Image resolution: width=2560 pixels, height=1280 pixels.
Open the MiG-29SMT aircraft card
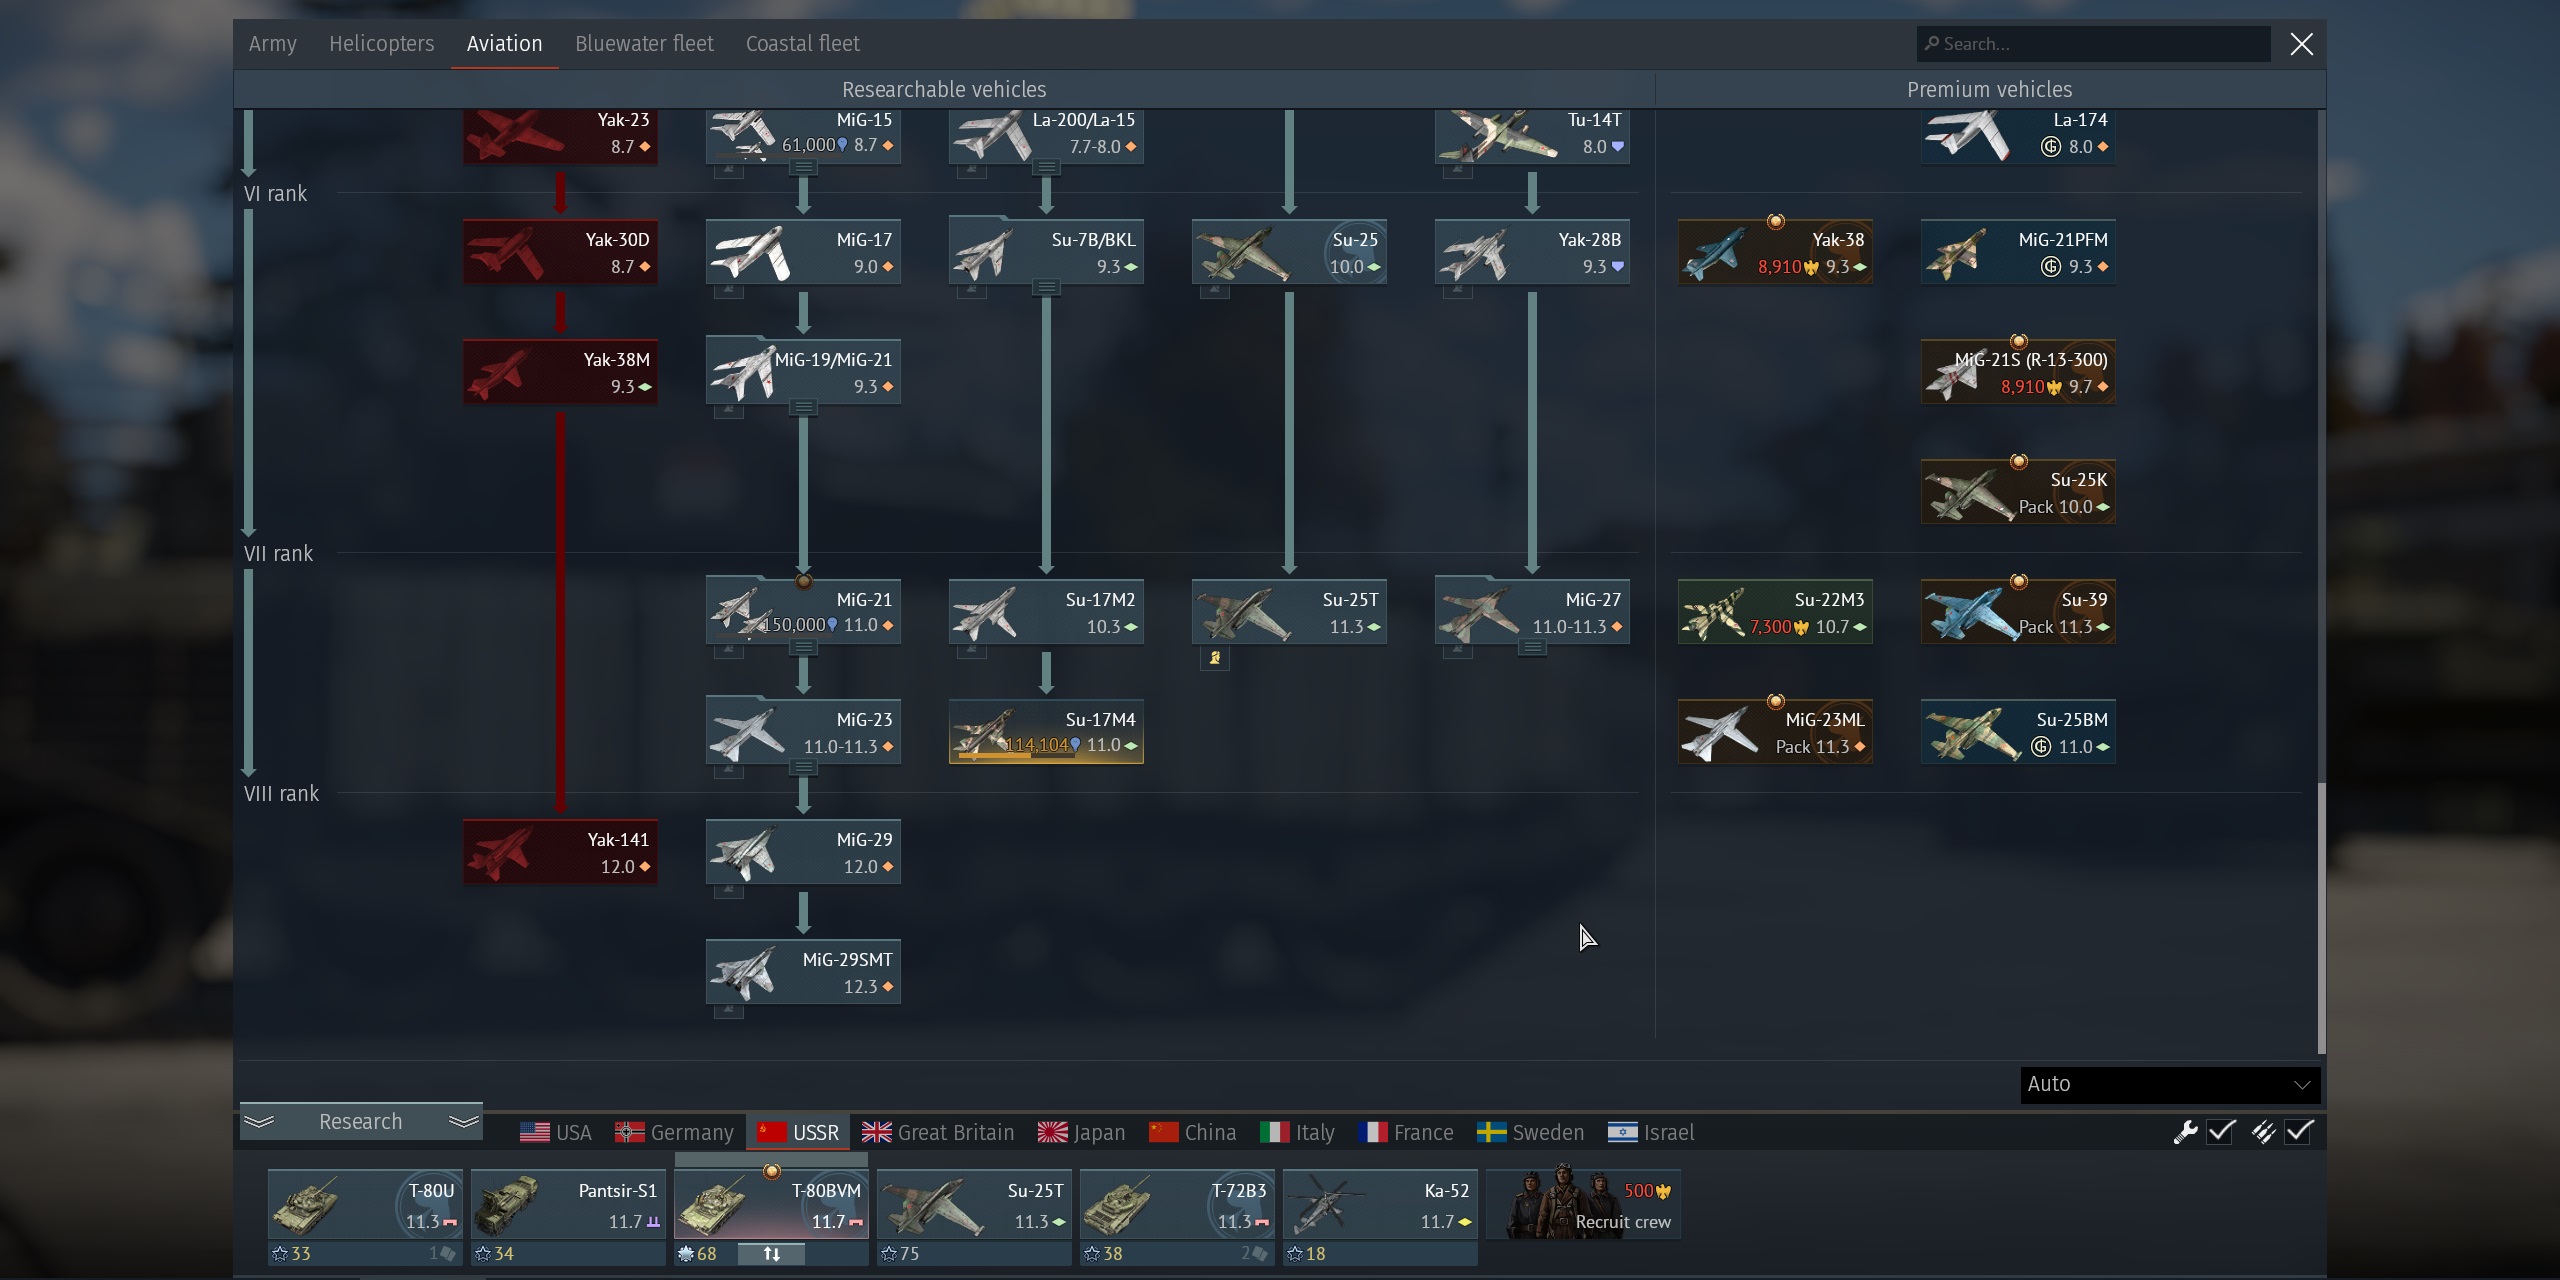pos(803,972)
